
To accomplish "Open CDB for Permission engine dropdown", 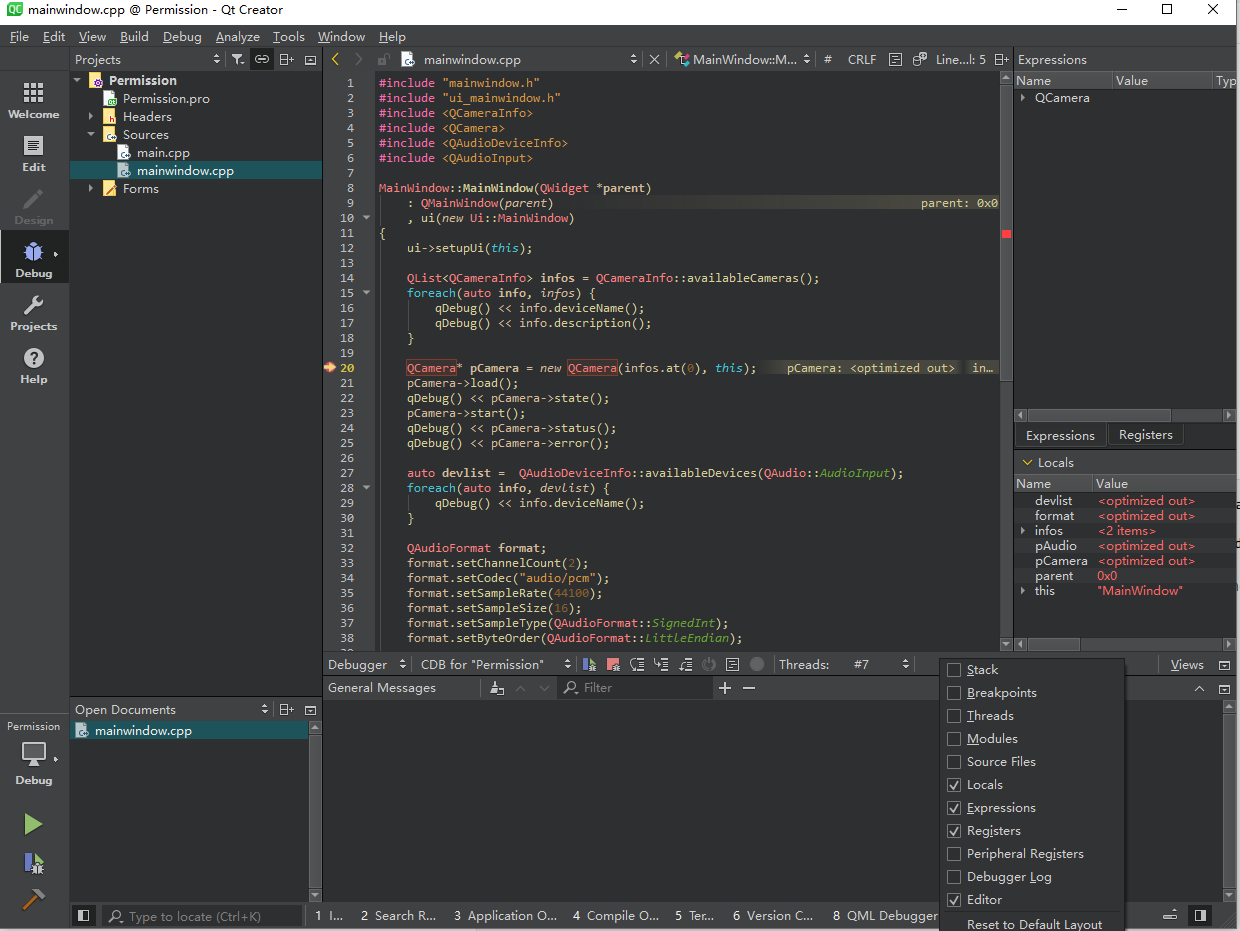I will coord(495,664).
